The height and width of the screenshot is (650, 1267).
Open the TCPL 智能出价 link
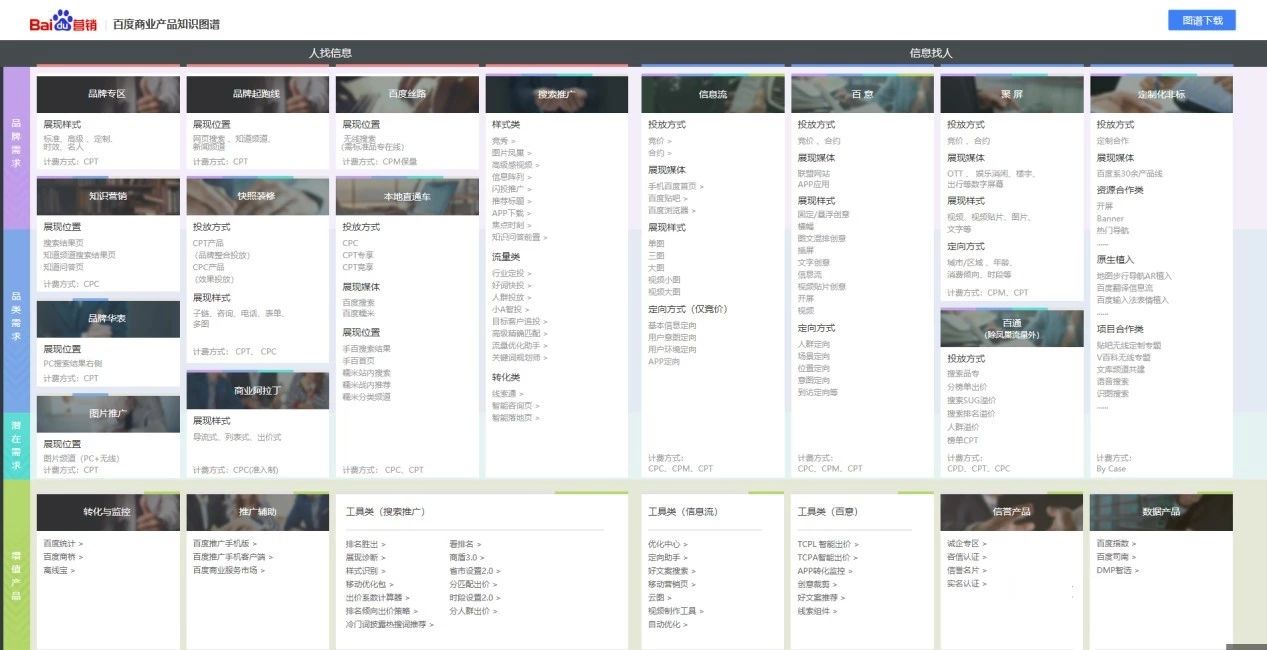(x=828, y=545)
